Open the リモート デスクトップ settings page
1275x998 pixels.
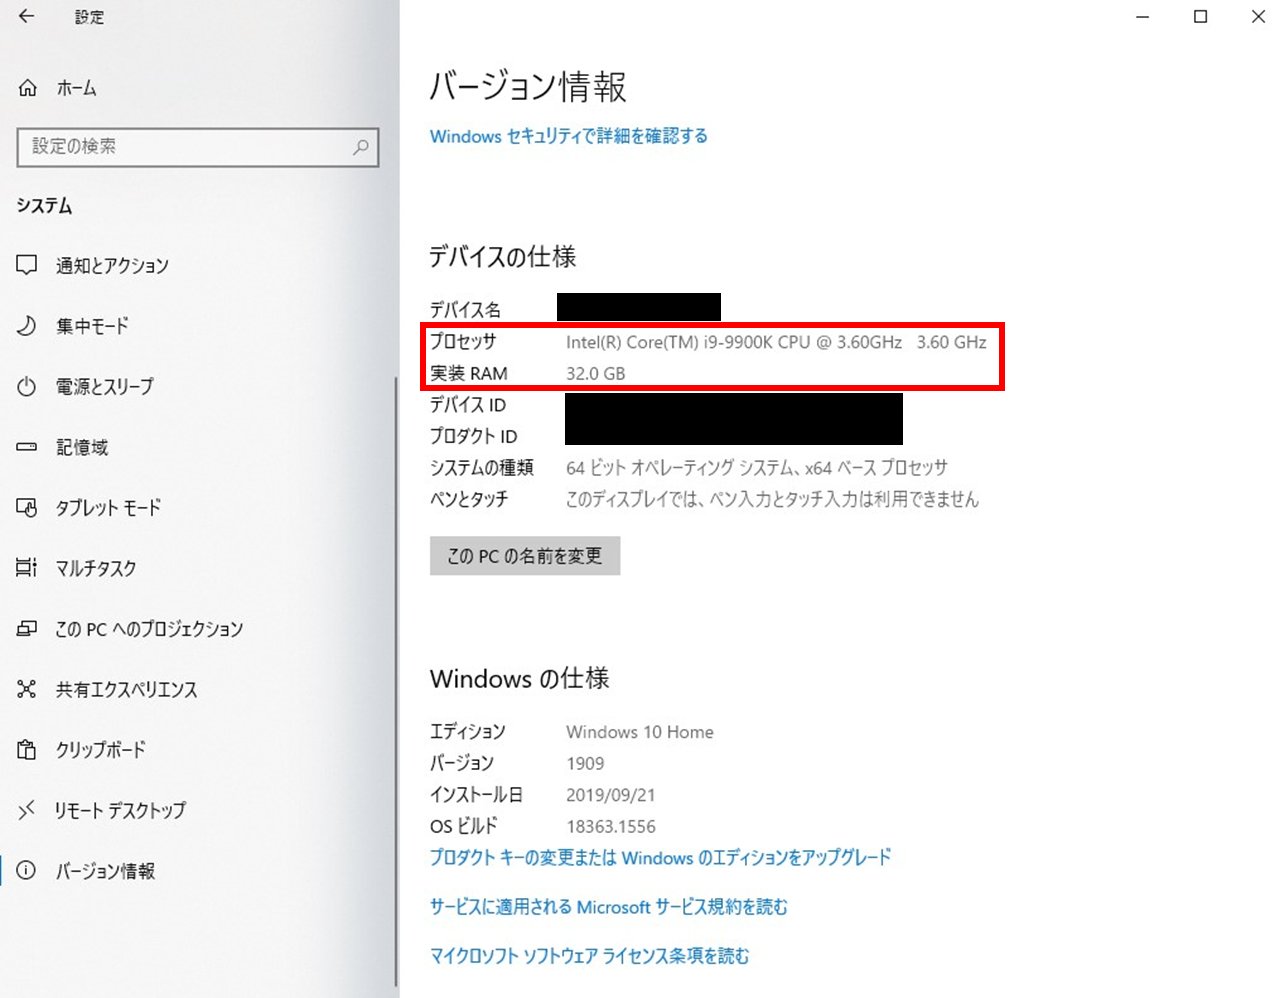point(120,810)
